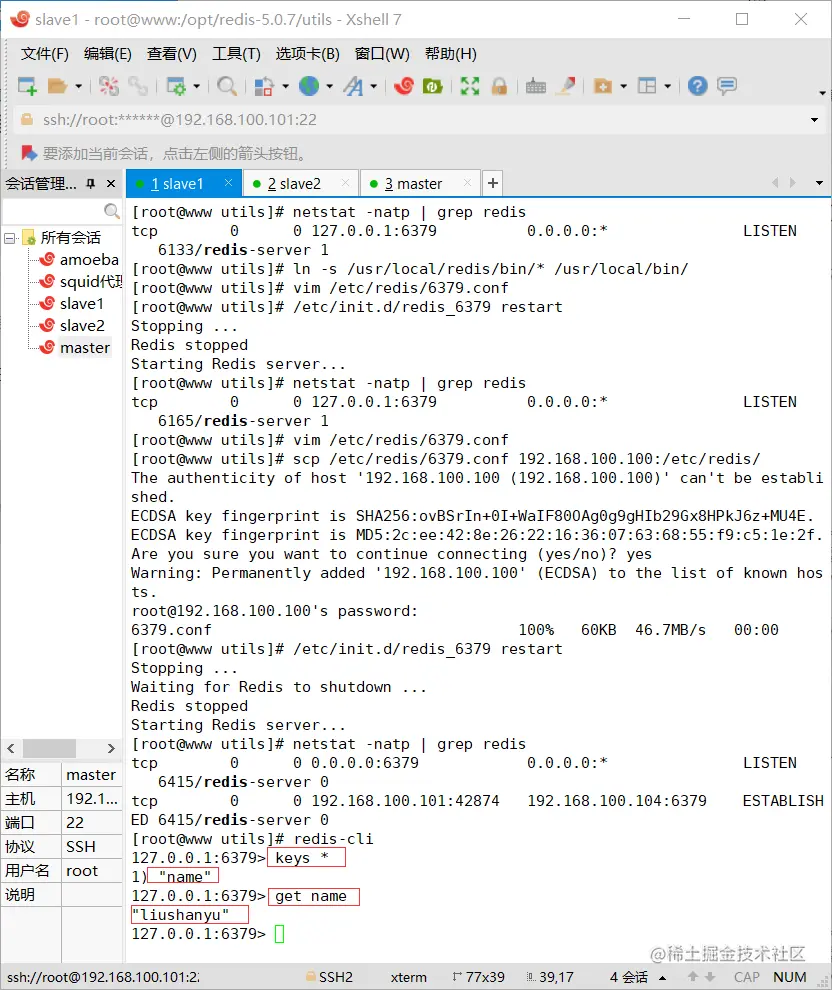
Task: Click the new folder plus toolbar icon
Action: (x=603, y=86)
